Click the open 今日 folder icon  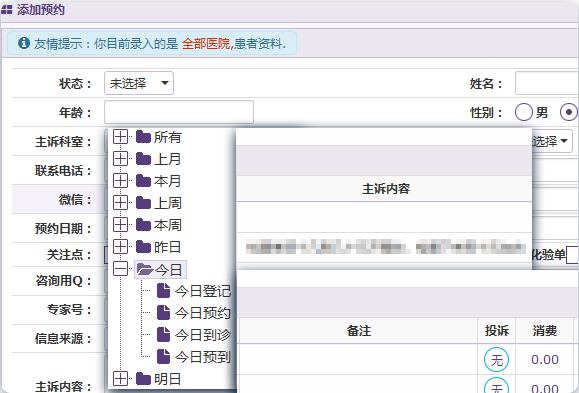pos(145,269)
